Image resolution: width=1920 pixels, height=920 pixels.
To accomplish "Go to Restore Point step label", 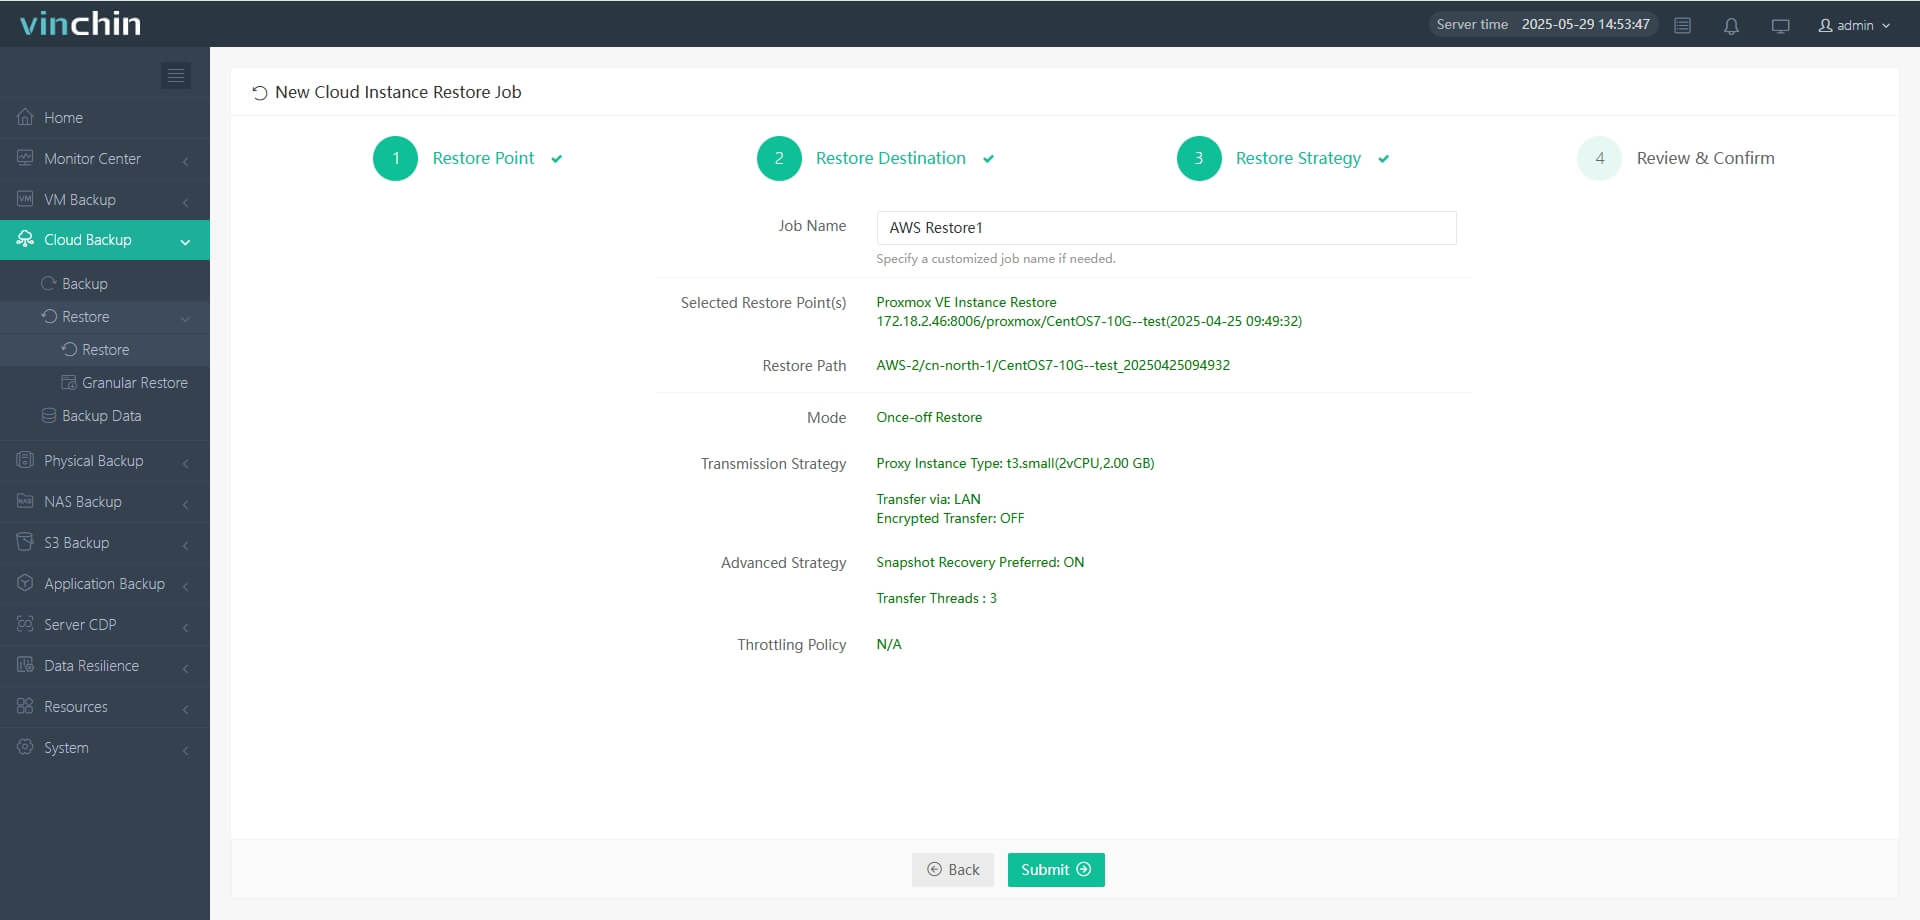I will click(x=483, y=158).
